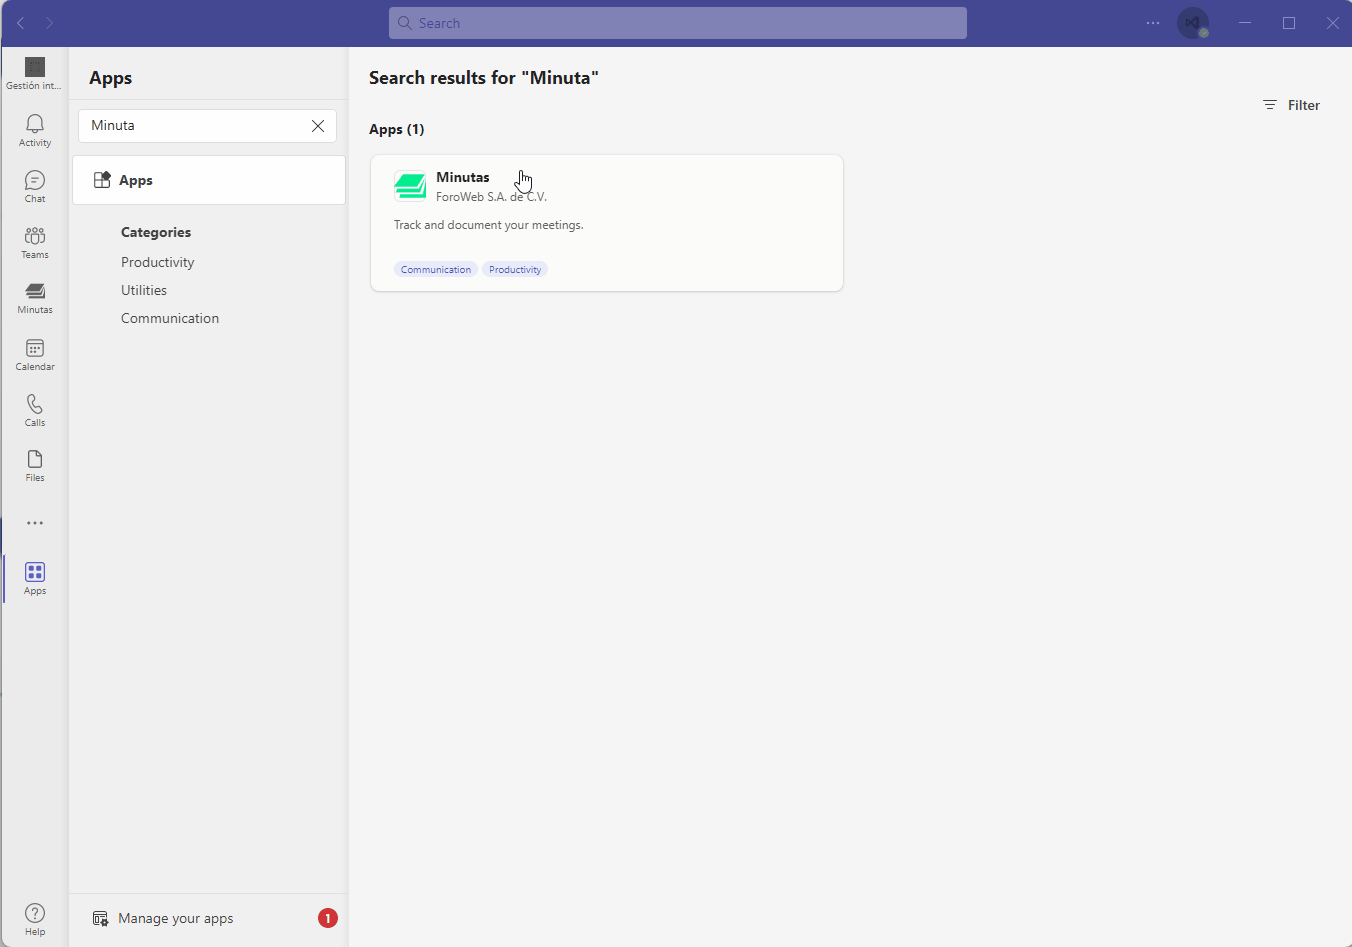Filter by the Productivity category
This screenshot has height=947, width=1352.
point(158,262)
